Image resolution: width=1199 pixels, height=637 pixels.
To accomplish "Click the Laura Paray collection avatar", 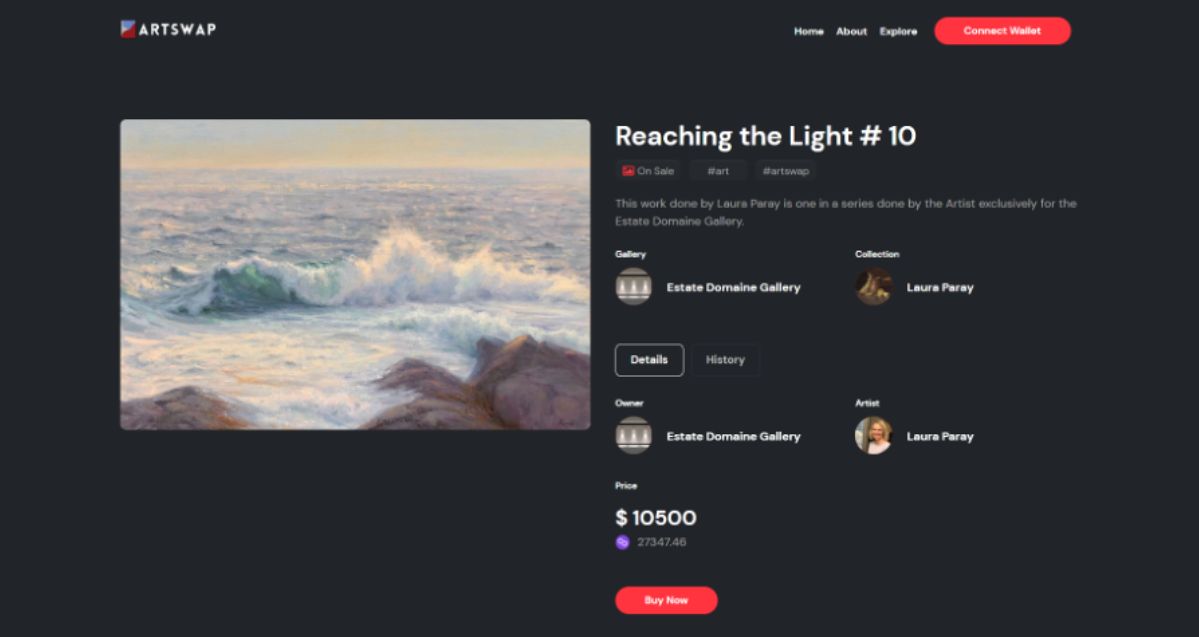I will click(x=873, y=287).
